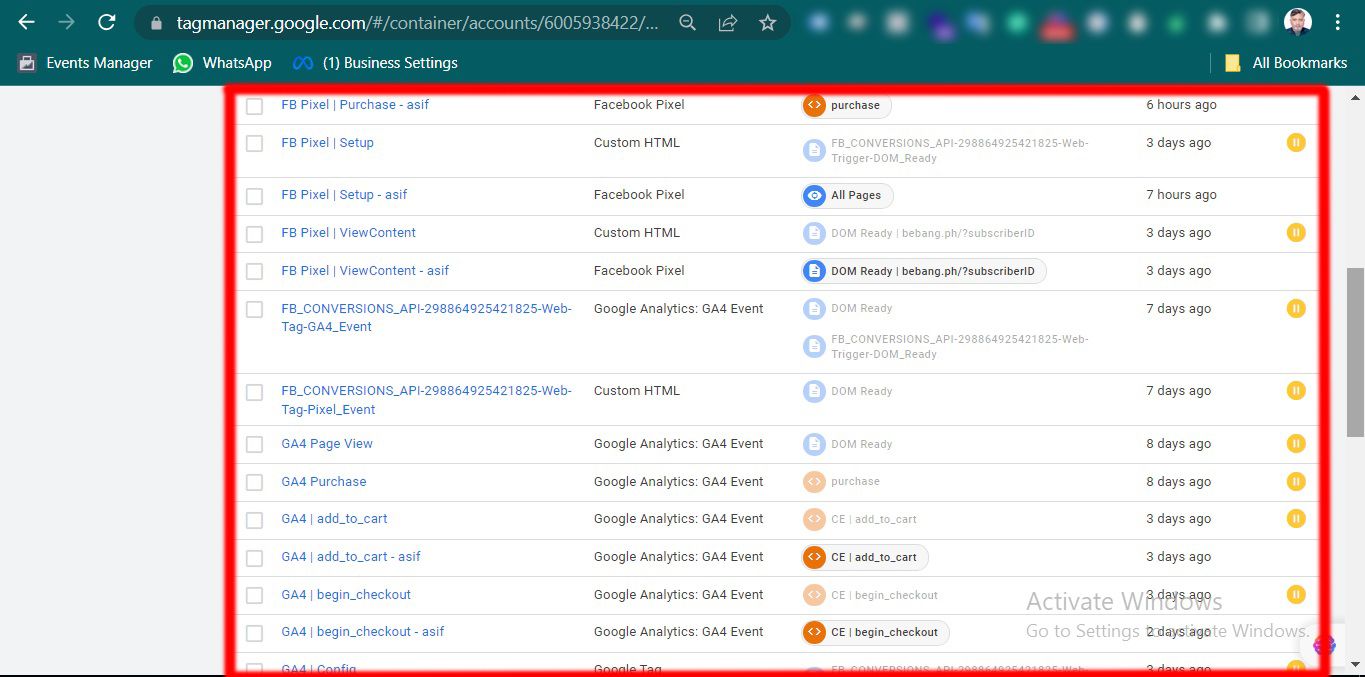The width and height of the screenshot is (1365, 677).
Task: Open the GA4 | add_to_cart tag
Action: click(x=334, y=519)
